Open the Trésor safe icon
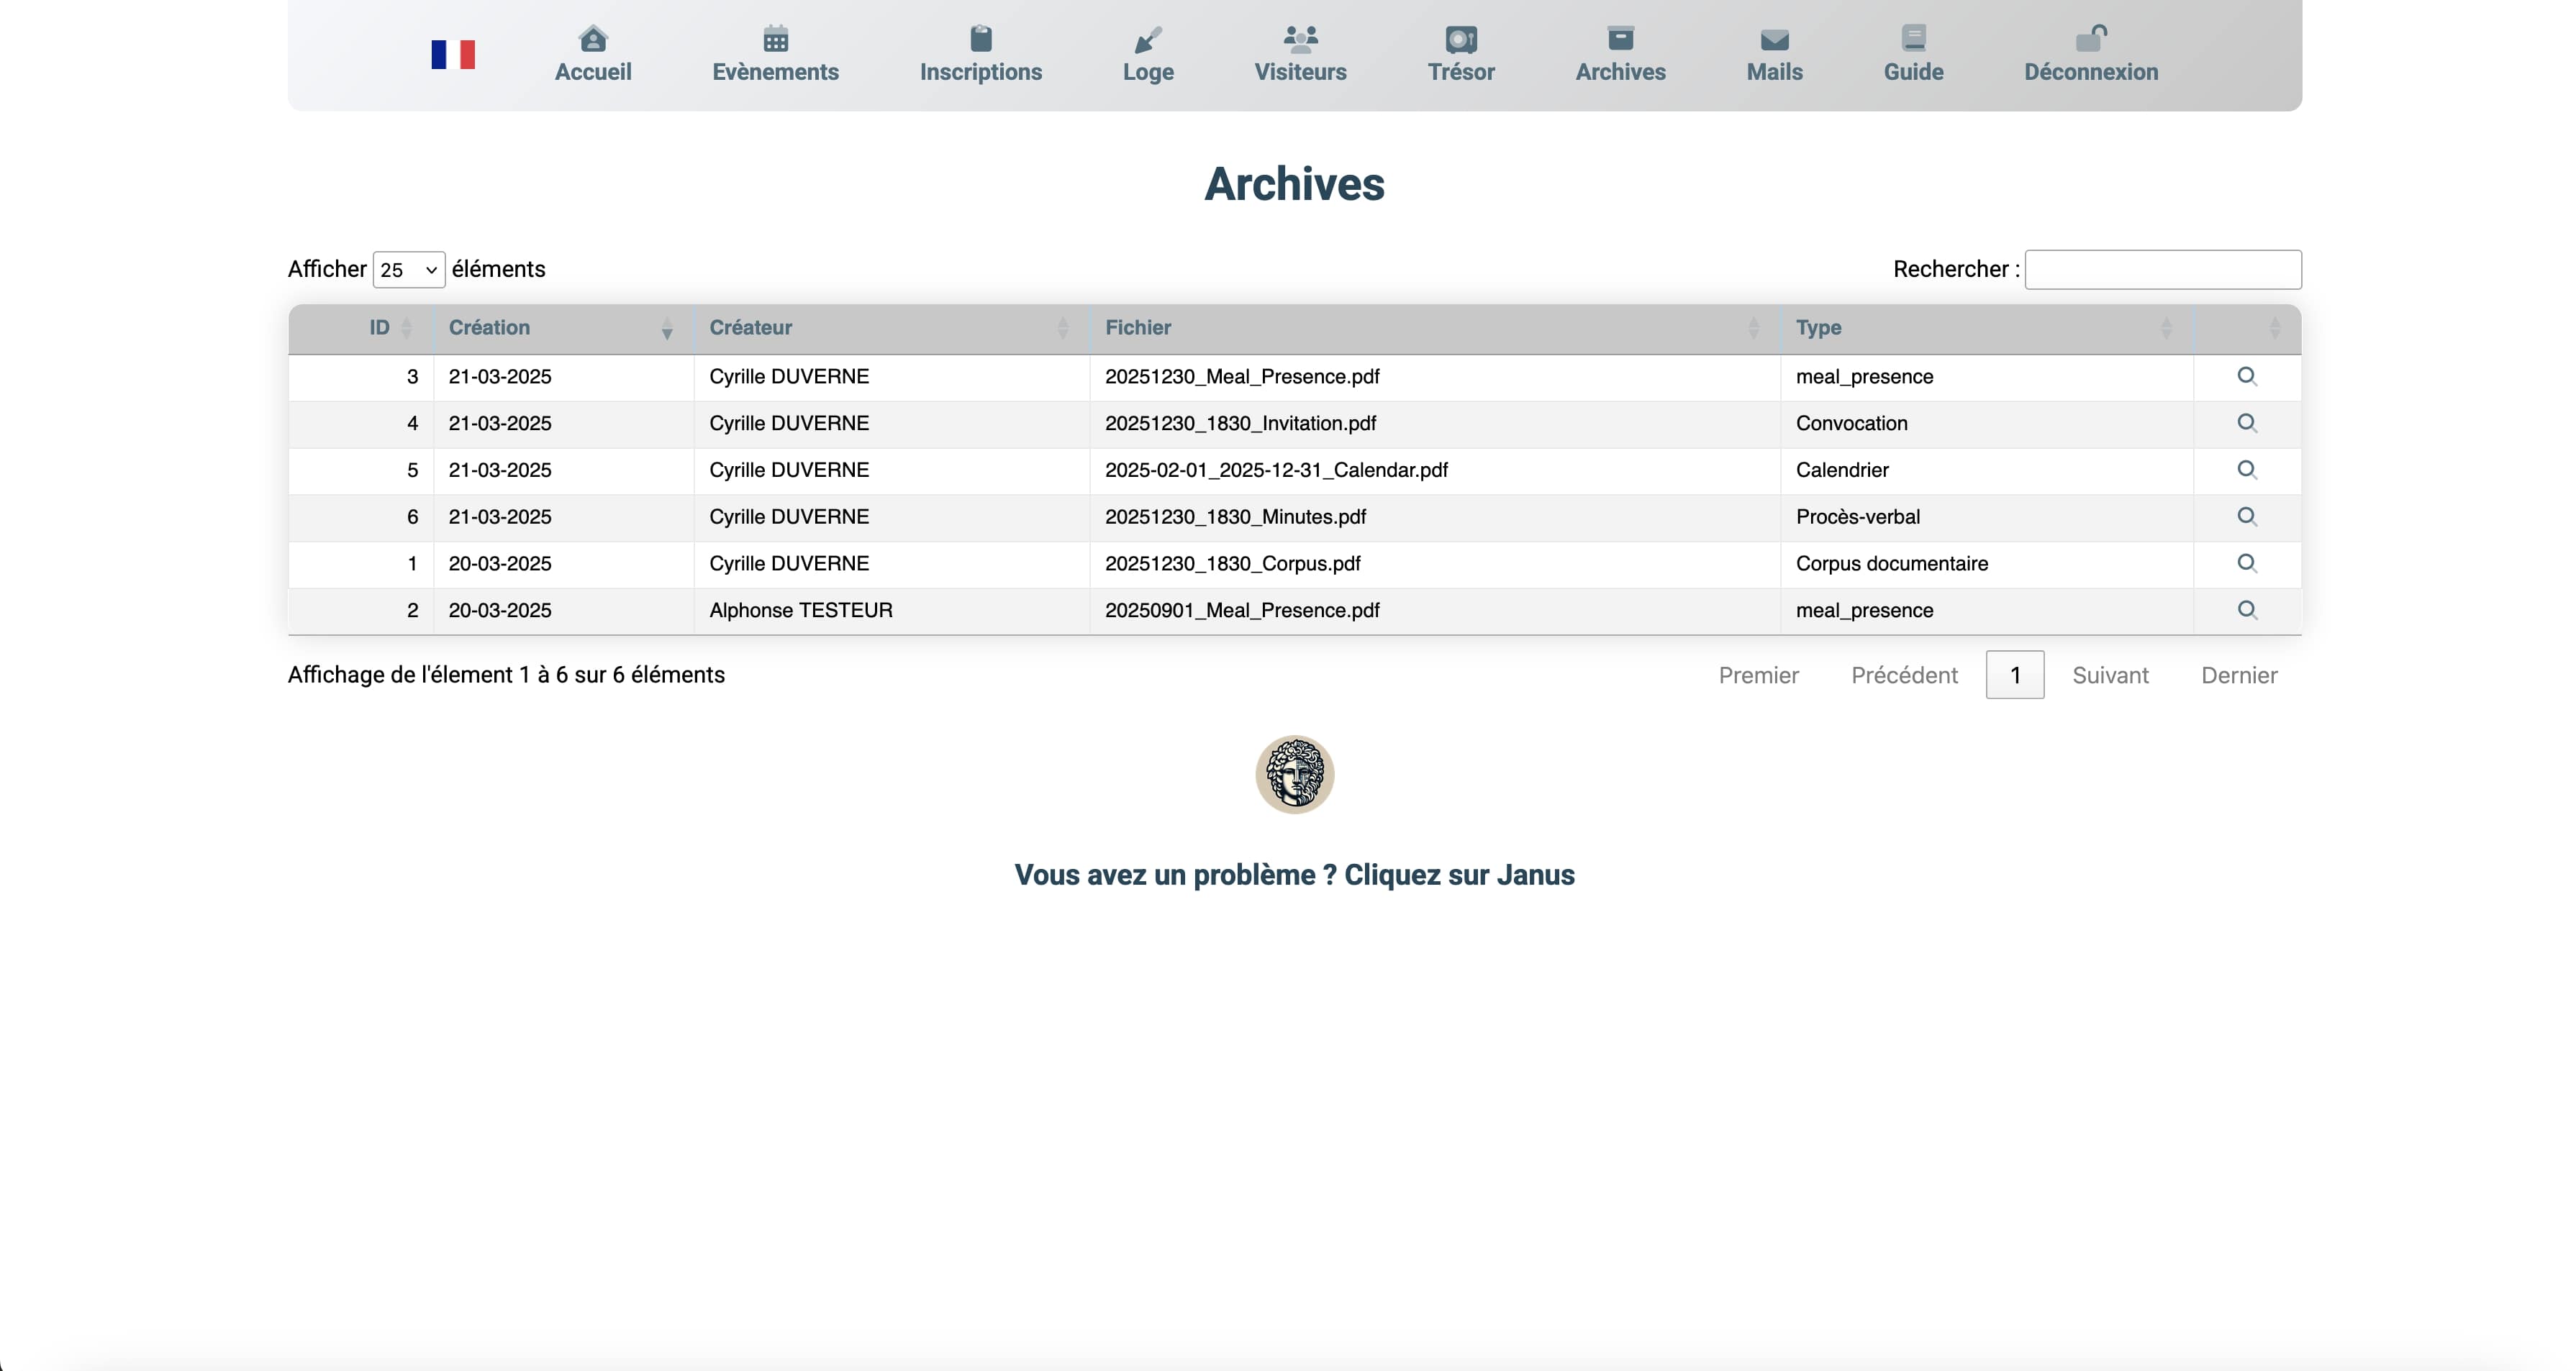Viewport: 2576px width, 1371px height. [x=1460, y=39]
